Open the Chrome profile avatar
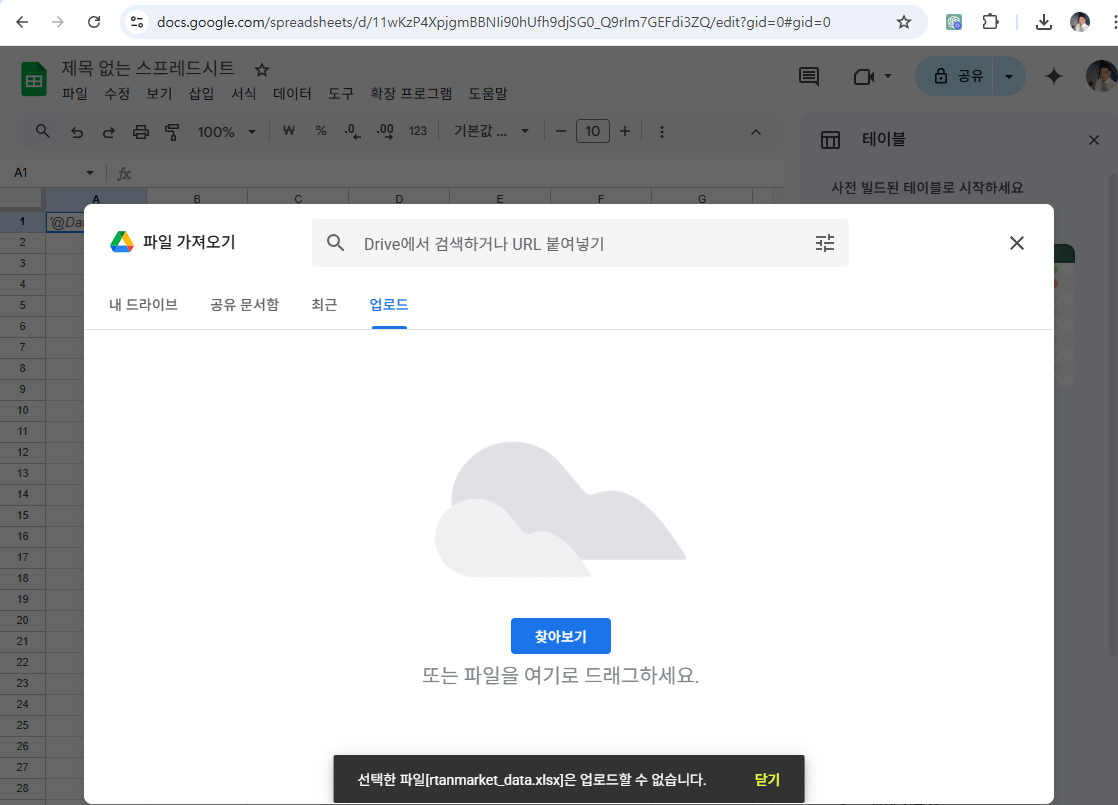Image resolution: width=1118 pixels, height=805 pixels. [1080, 22]
